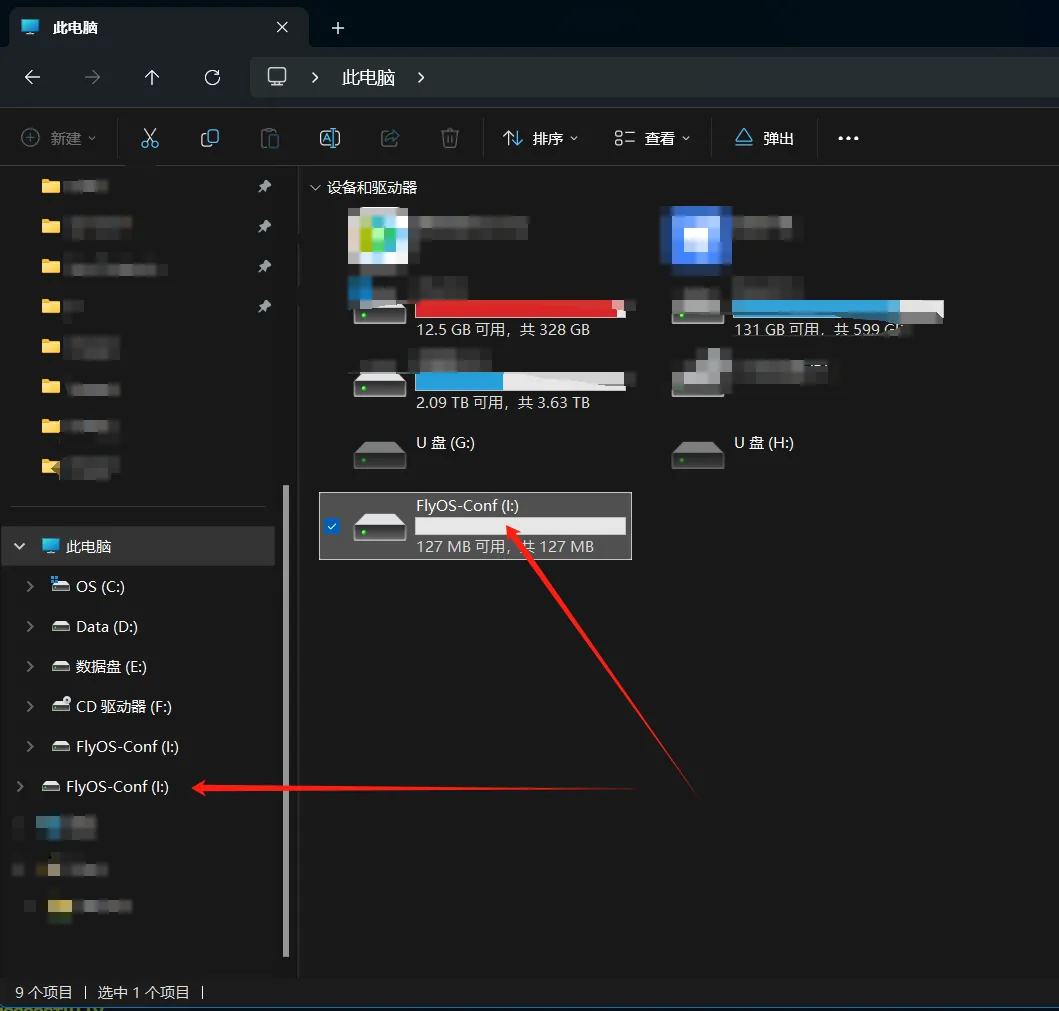Click the Copy icon in toolbar
The image size is (1059, 1011).
coord(210,138)
